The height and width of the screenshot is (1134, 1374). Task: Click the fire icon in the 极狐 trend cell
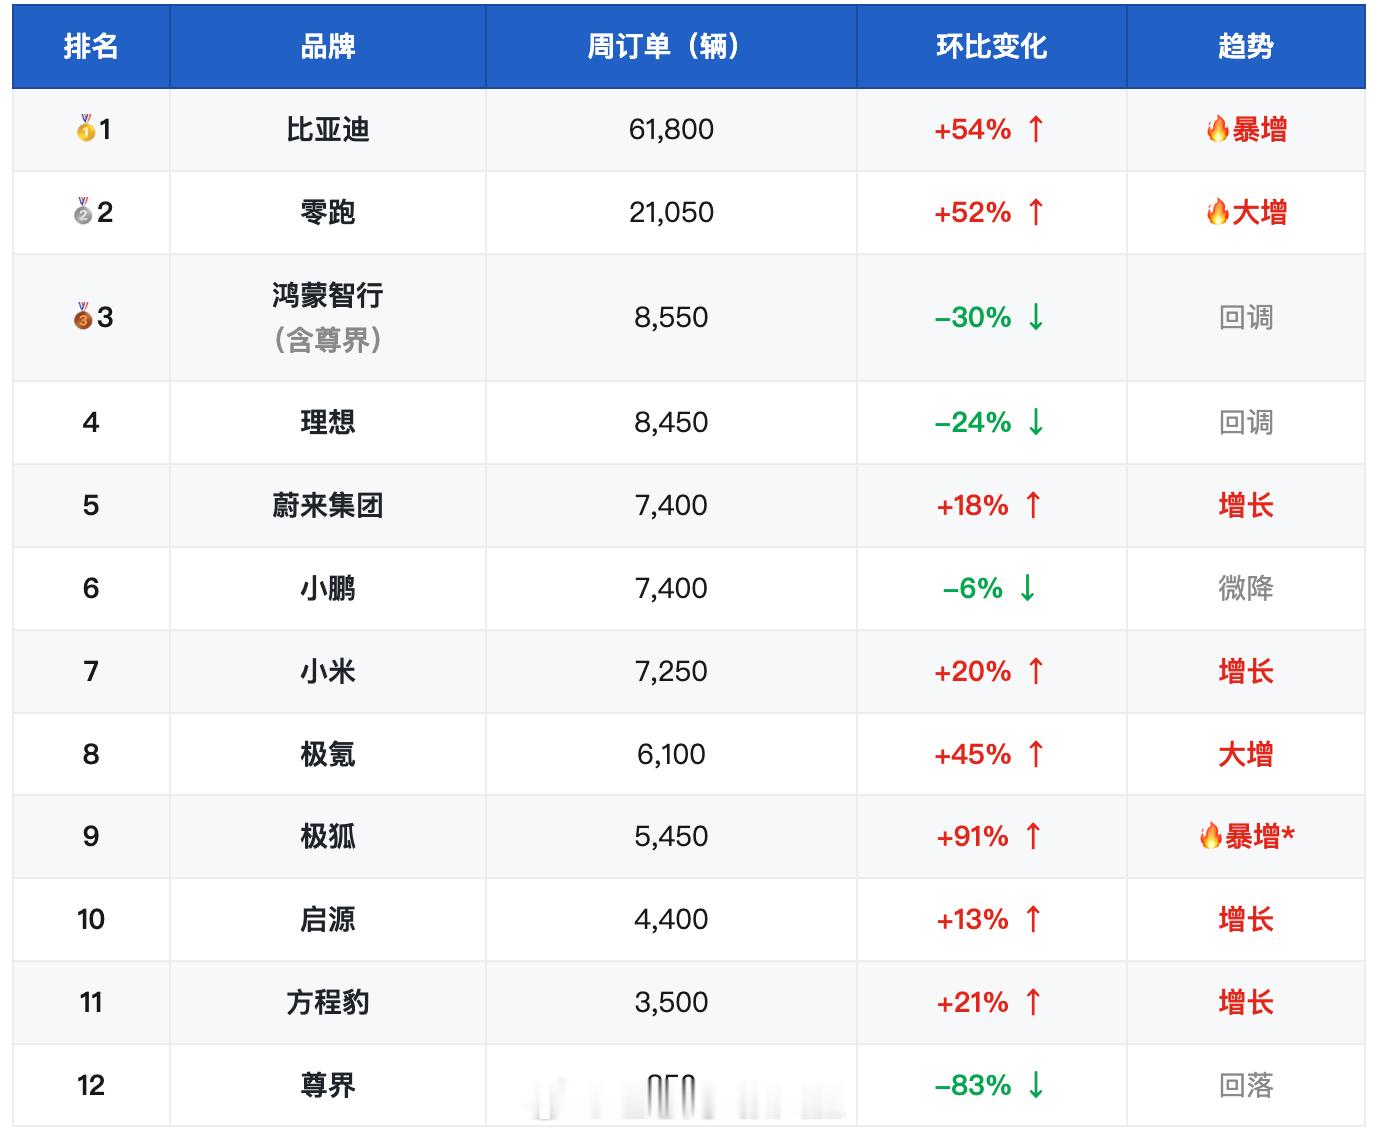[1211, 836]
